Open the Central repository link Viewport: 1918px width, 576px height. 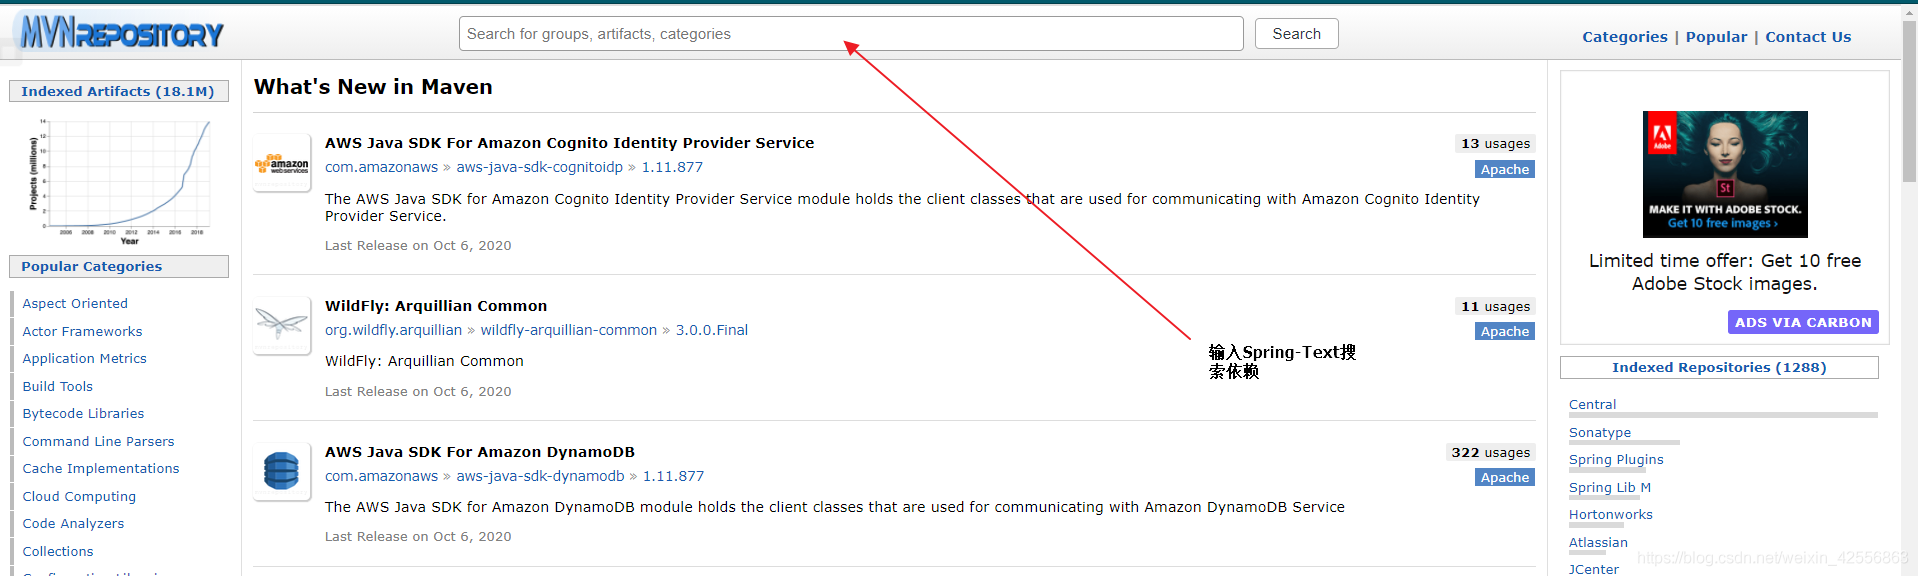pos(1592,405)
